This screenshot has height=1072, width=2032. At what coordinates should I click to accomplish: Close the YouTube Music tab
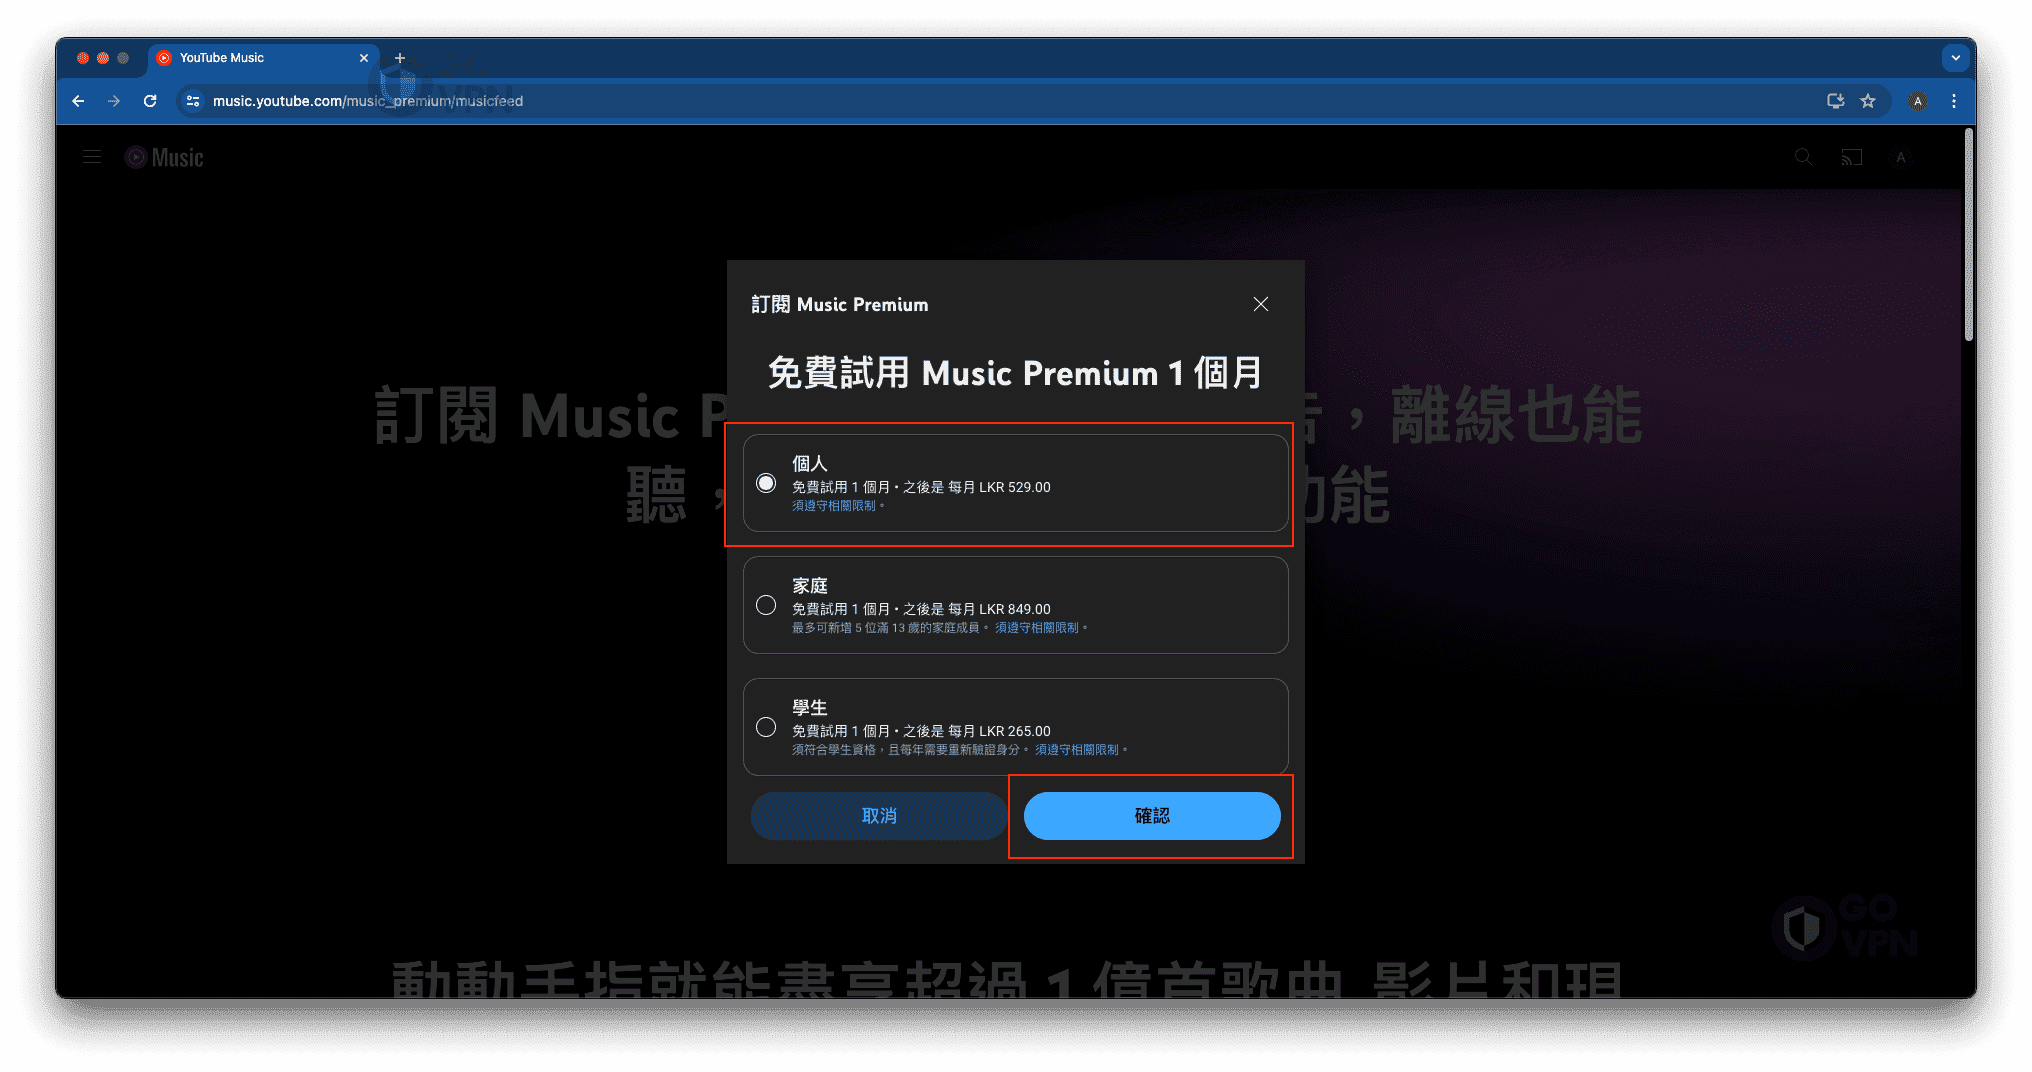click(364, 58)
